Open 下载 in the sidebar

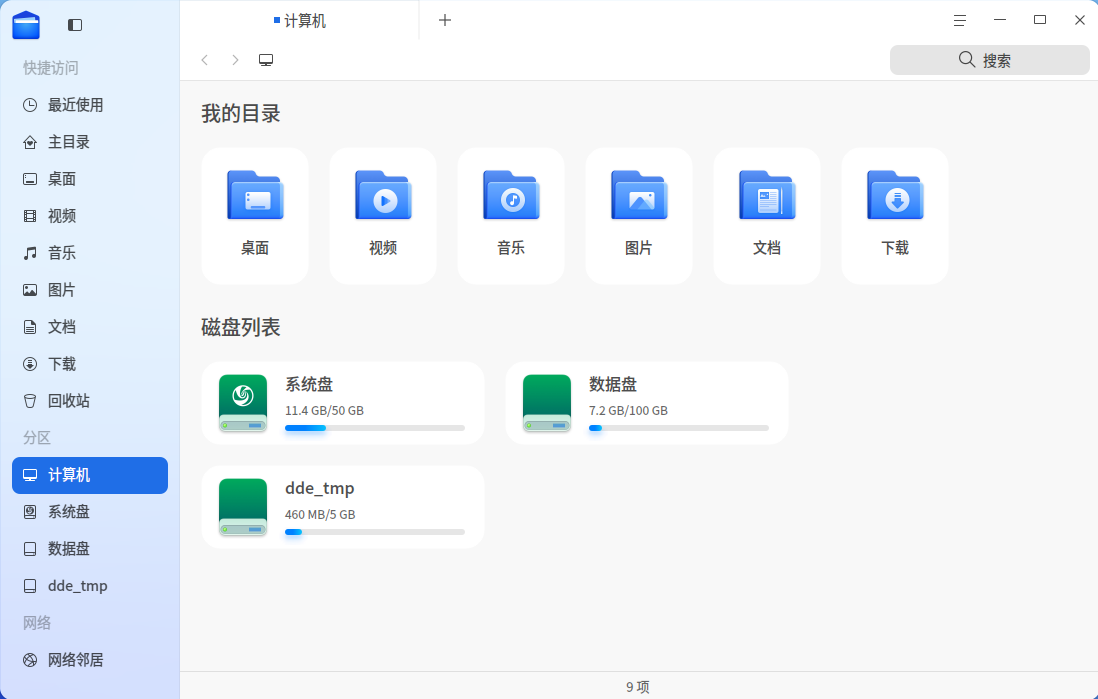[90, 364]
